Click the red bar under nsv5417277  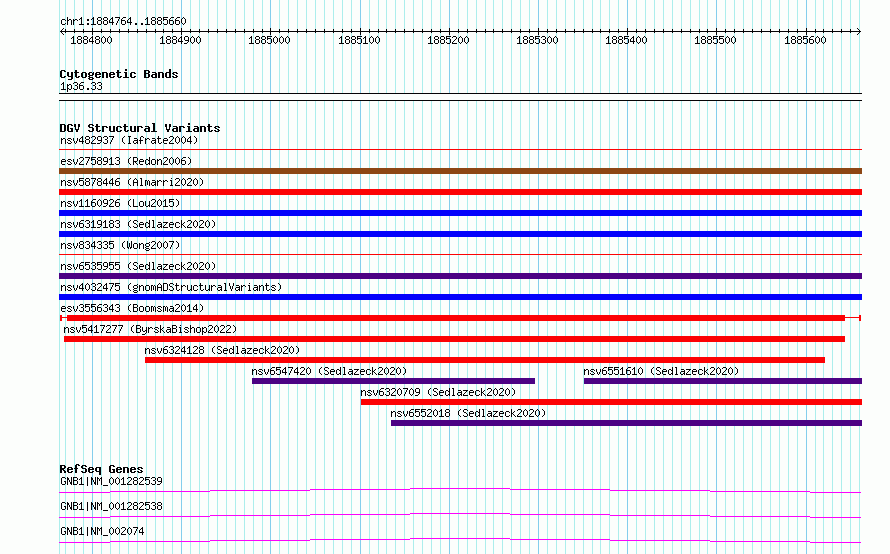coord(455,339)
